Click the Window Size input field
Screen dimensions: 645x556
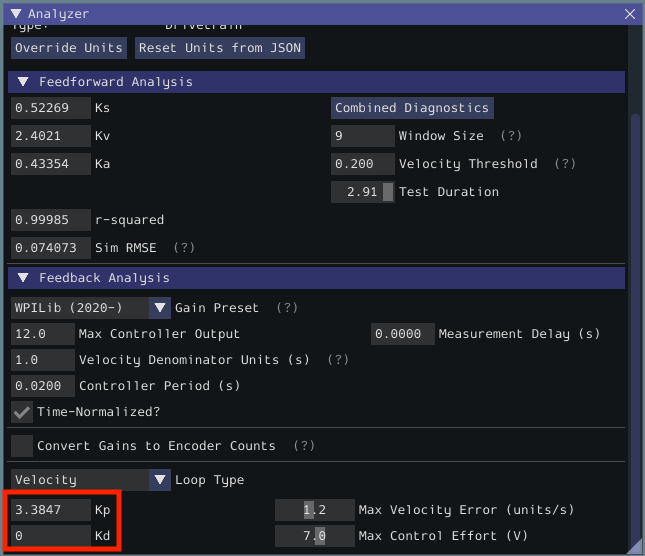click(x=363, y=136)
